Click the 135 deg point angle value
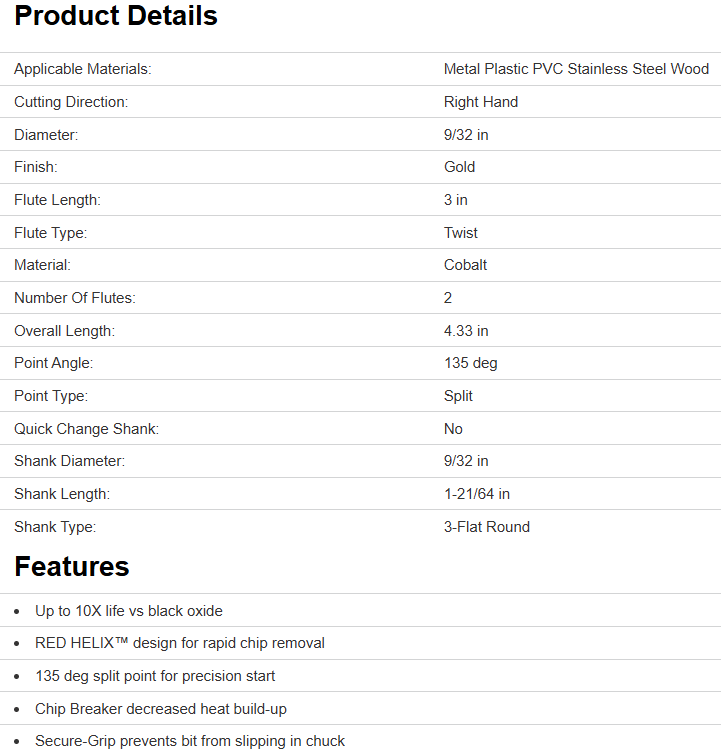This screenshot has width=721, height=752. click(x=470, y=363)
